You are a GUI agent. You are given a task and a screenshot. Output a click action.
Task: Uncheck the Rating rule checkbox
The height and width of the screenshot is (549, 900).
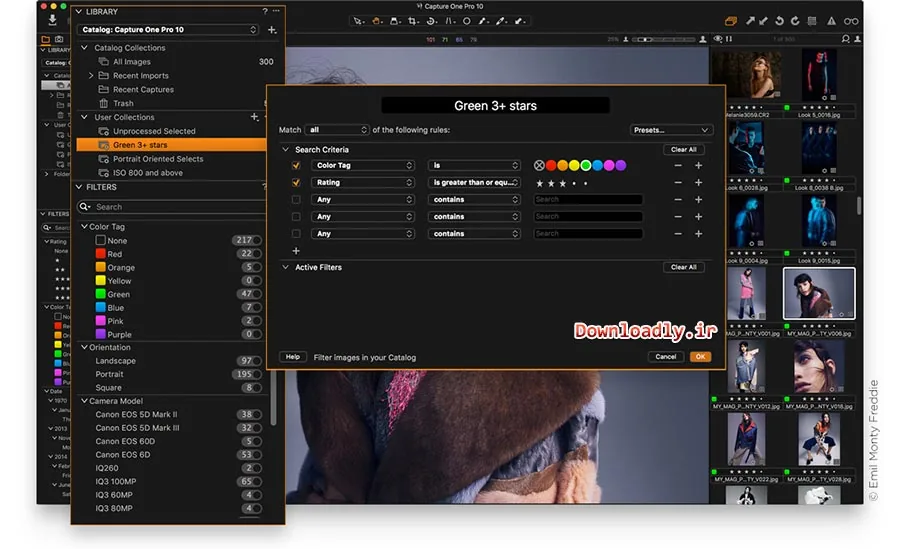tap(296, 183)
